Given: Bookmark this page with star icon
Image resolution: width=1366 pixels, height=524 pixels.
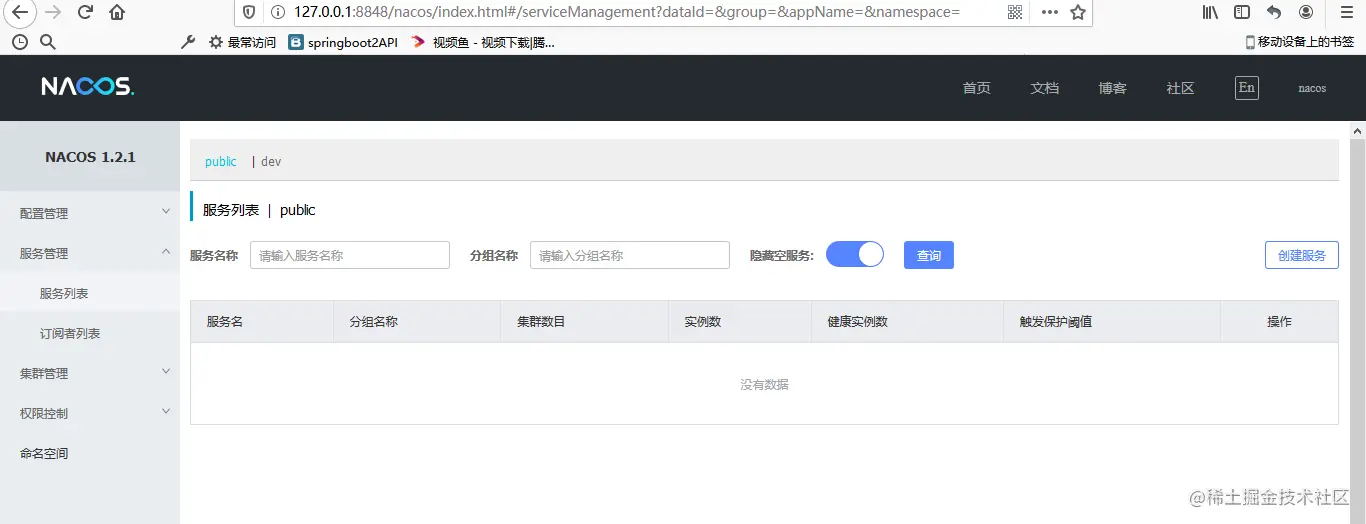Looking at the screenshot, I should [1077, 12].
